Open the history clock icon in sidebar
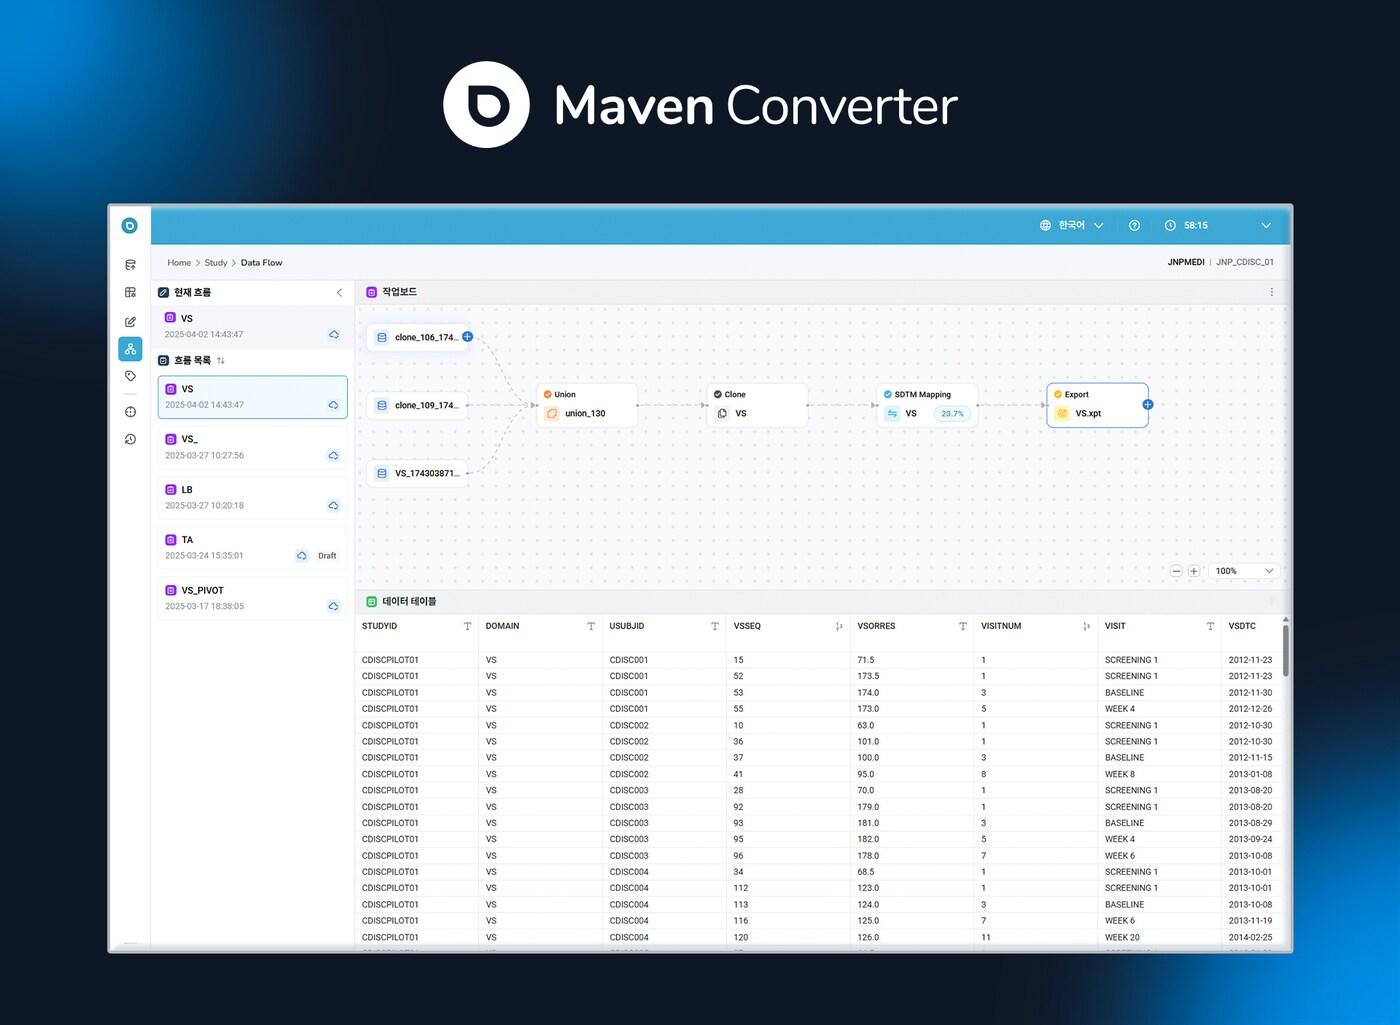The height and width of the screenshot is (1025, 1400). [x=130, y=439]
